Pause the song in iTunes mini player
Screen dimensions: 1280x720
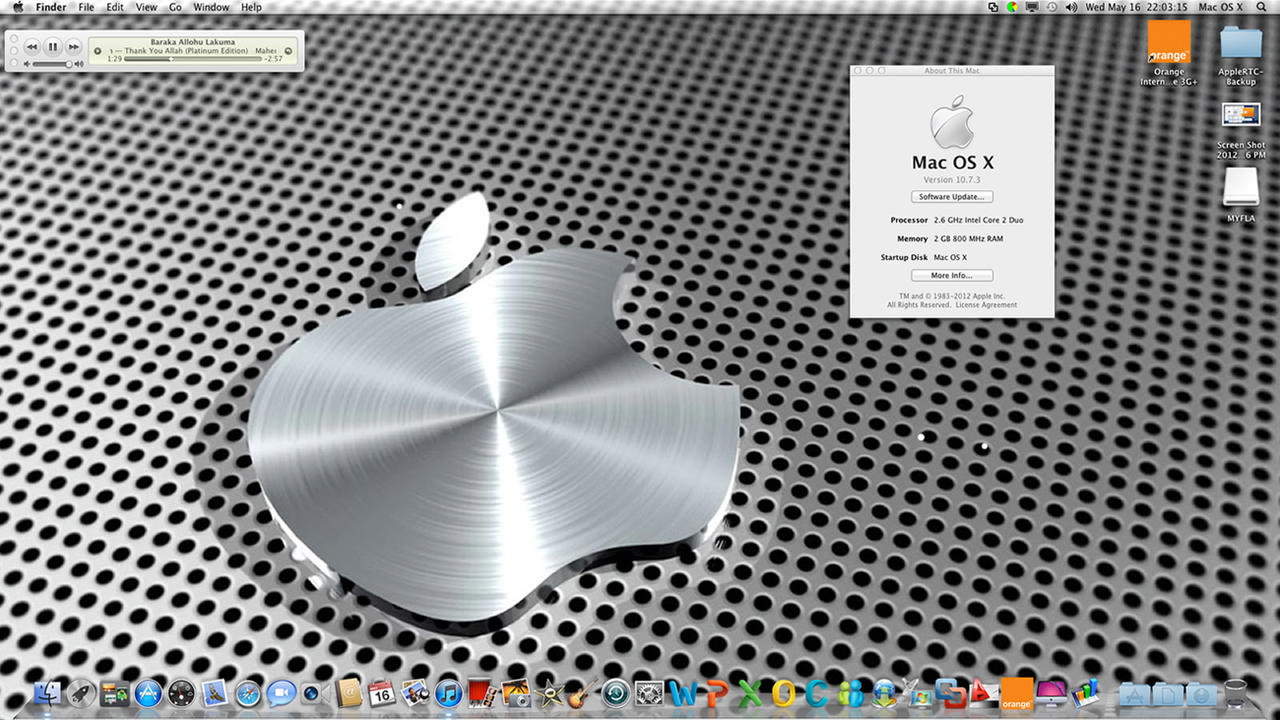pos(52,46)
